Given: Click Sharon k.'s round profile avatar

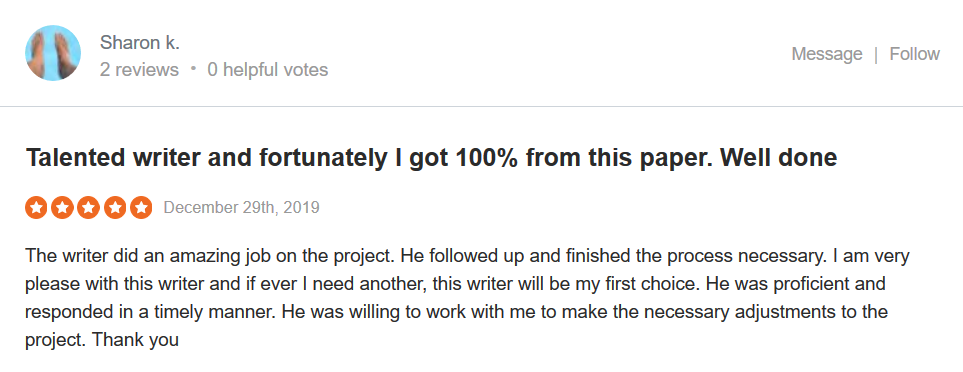Looking at the screenshot, I should pyautogui.click(x=53, y=53).
